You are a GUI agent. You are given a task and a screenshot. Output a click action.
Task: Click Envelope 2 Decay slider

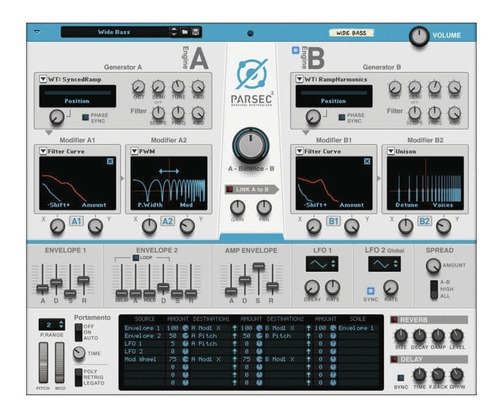[x=163, y=287]
